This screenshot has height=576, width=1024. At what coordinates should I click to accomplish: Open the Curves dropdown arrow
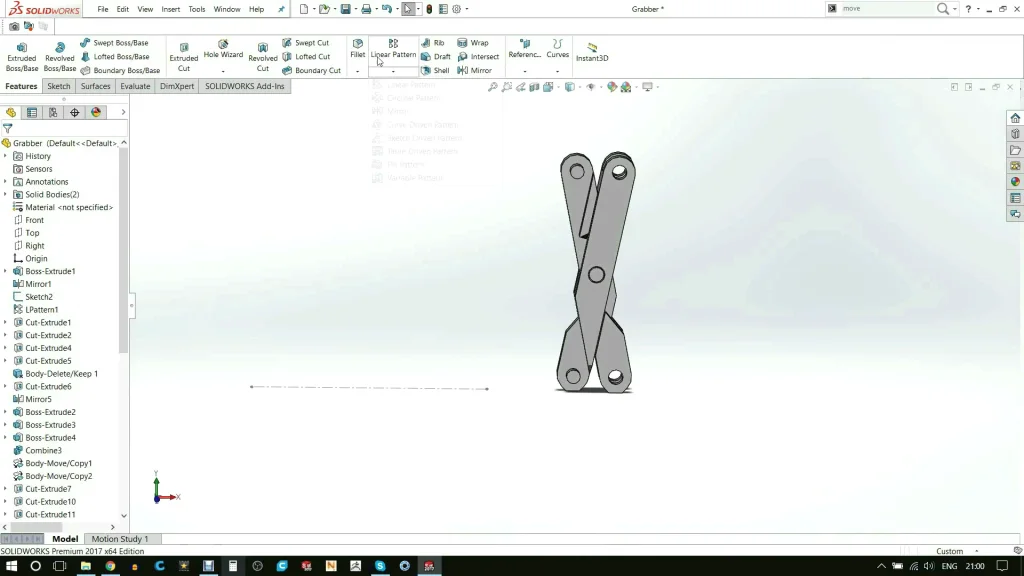[557, 71]
